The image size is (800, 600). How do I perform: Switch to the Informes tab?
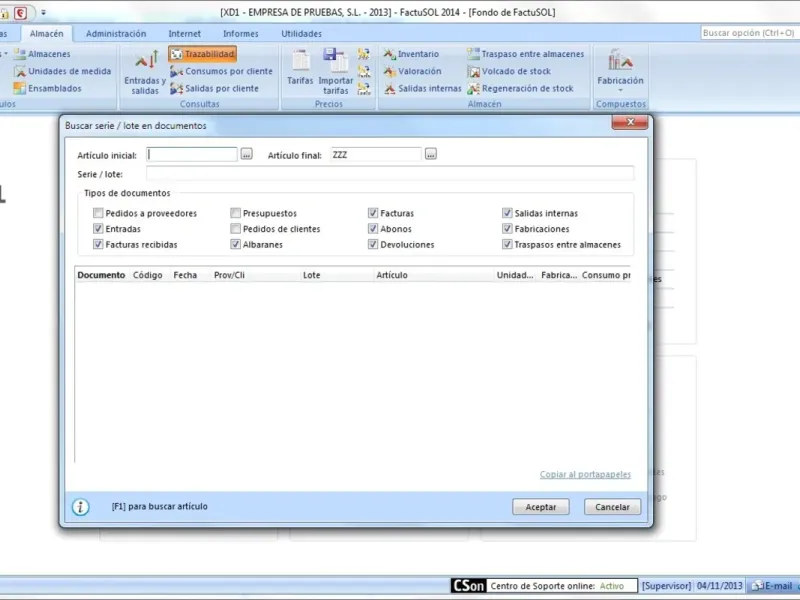[240, 34]
